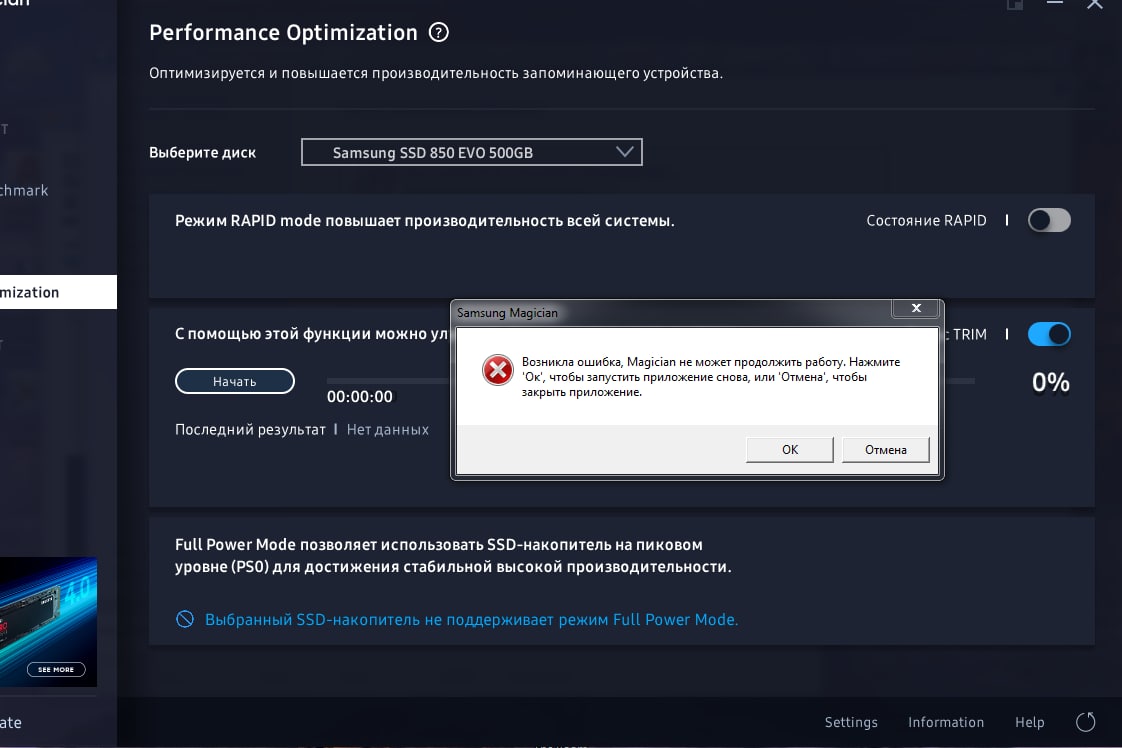Open Help in the bottom bar

1030,722
